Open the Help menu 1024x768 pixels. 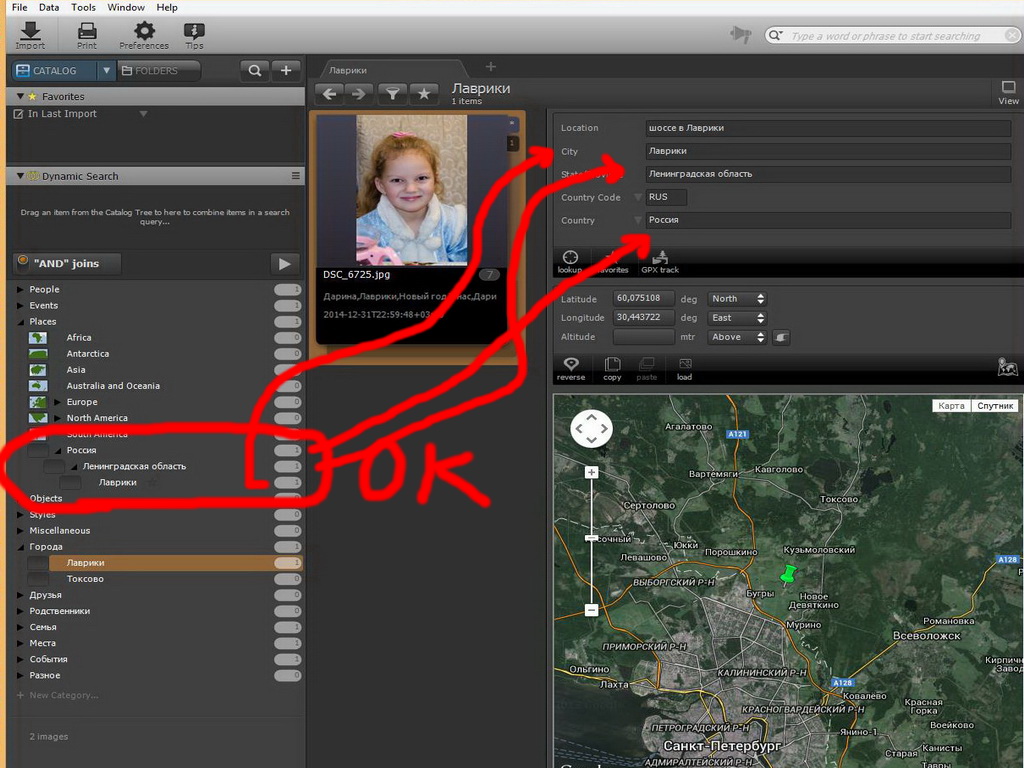click(167, 7)
